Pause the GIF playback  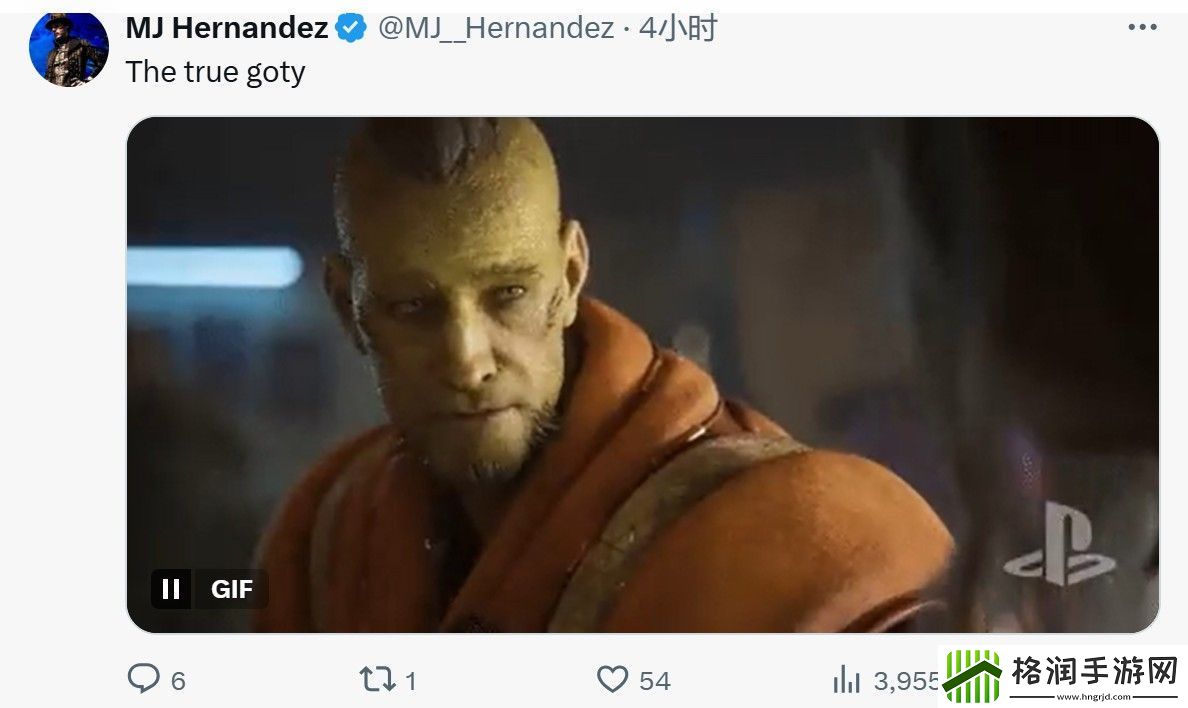[171, 589]
